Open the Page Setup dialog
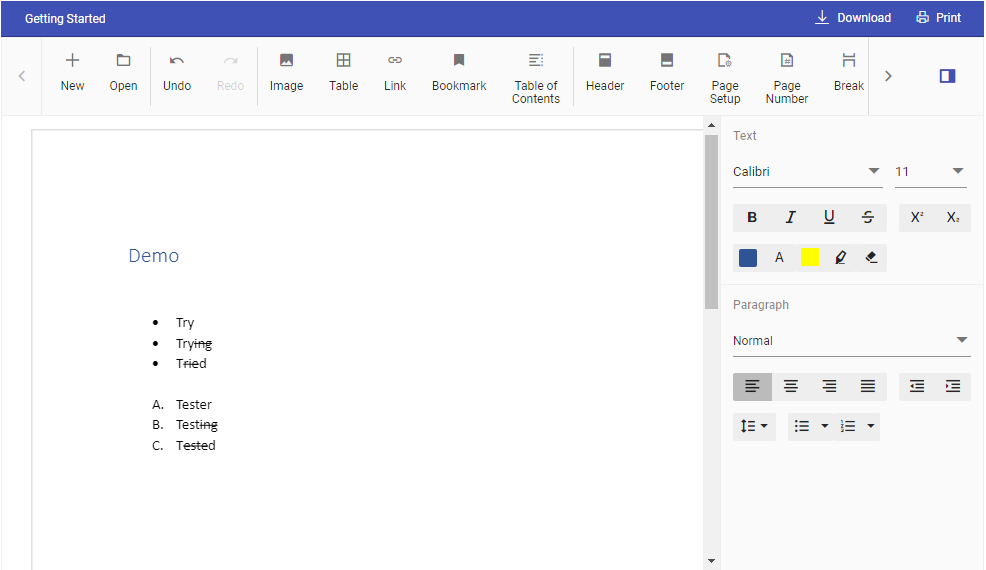 pyautogui.click(x=725, y=76)
